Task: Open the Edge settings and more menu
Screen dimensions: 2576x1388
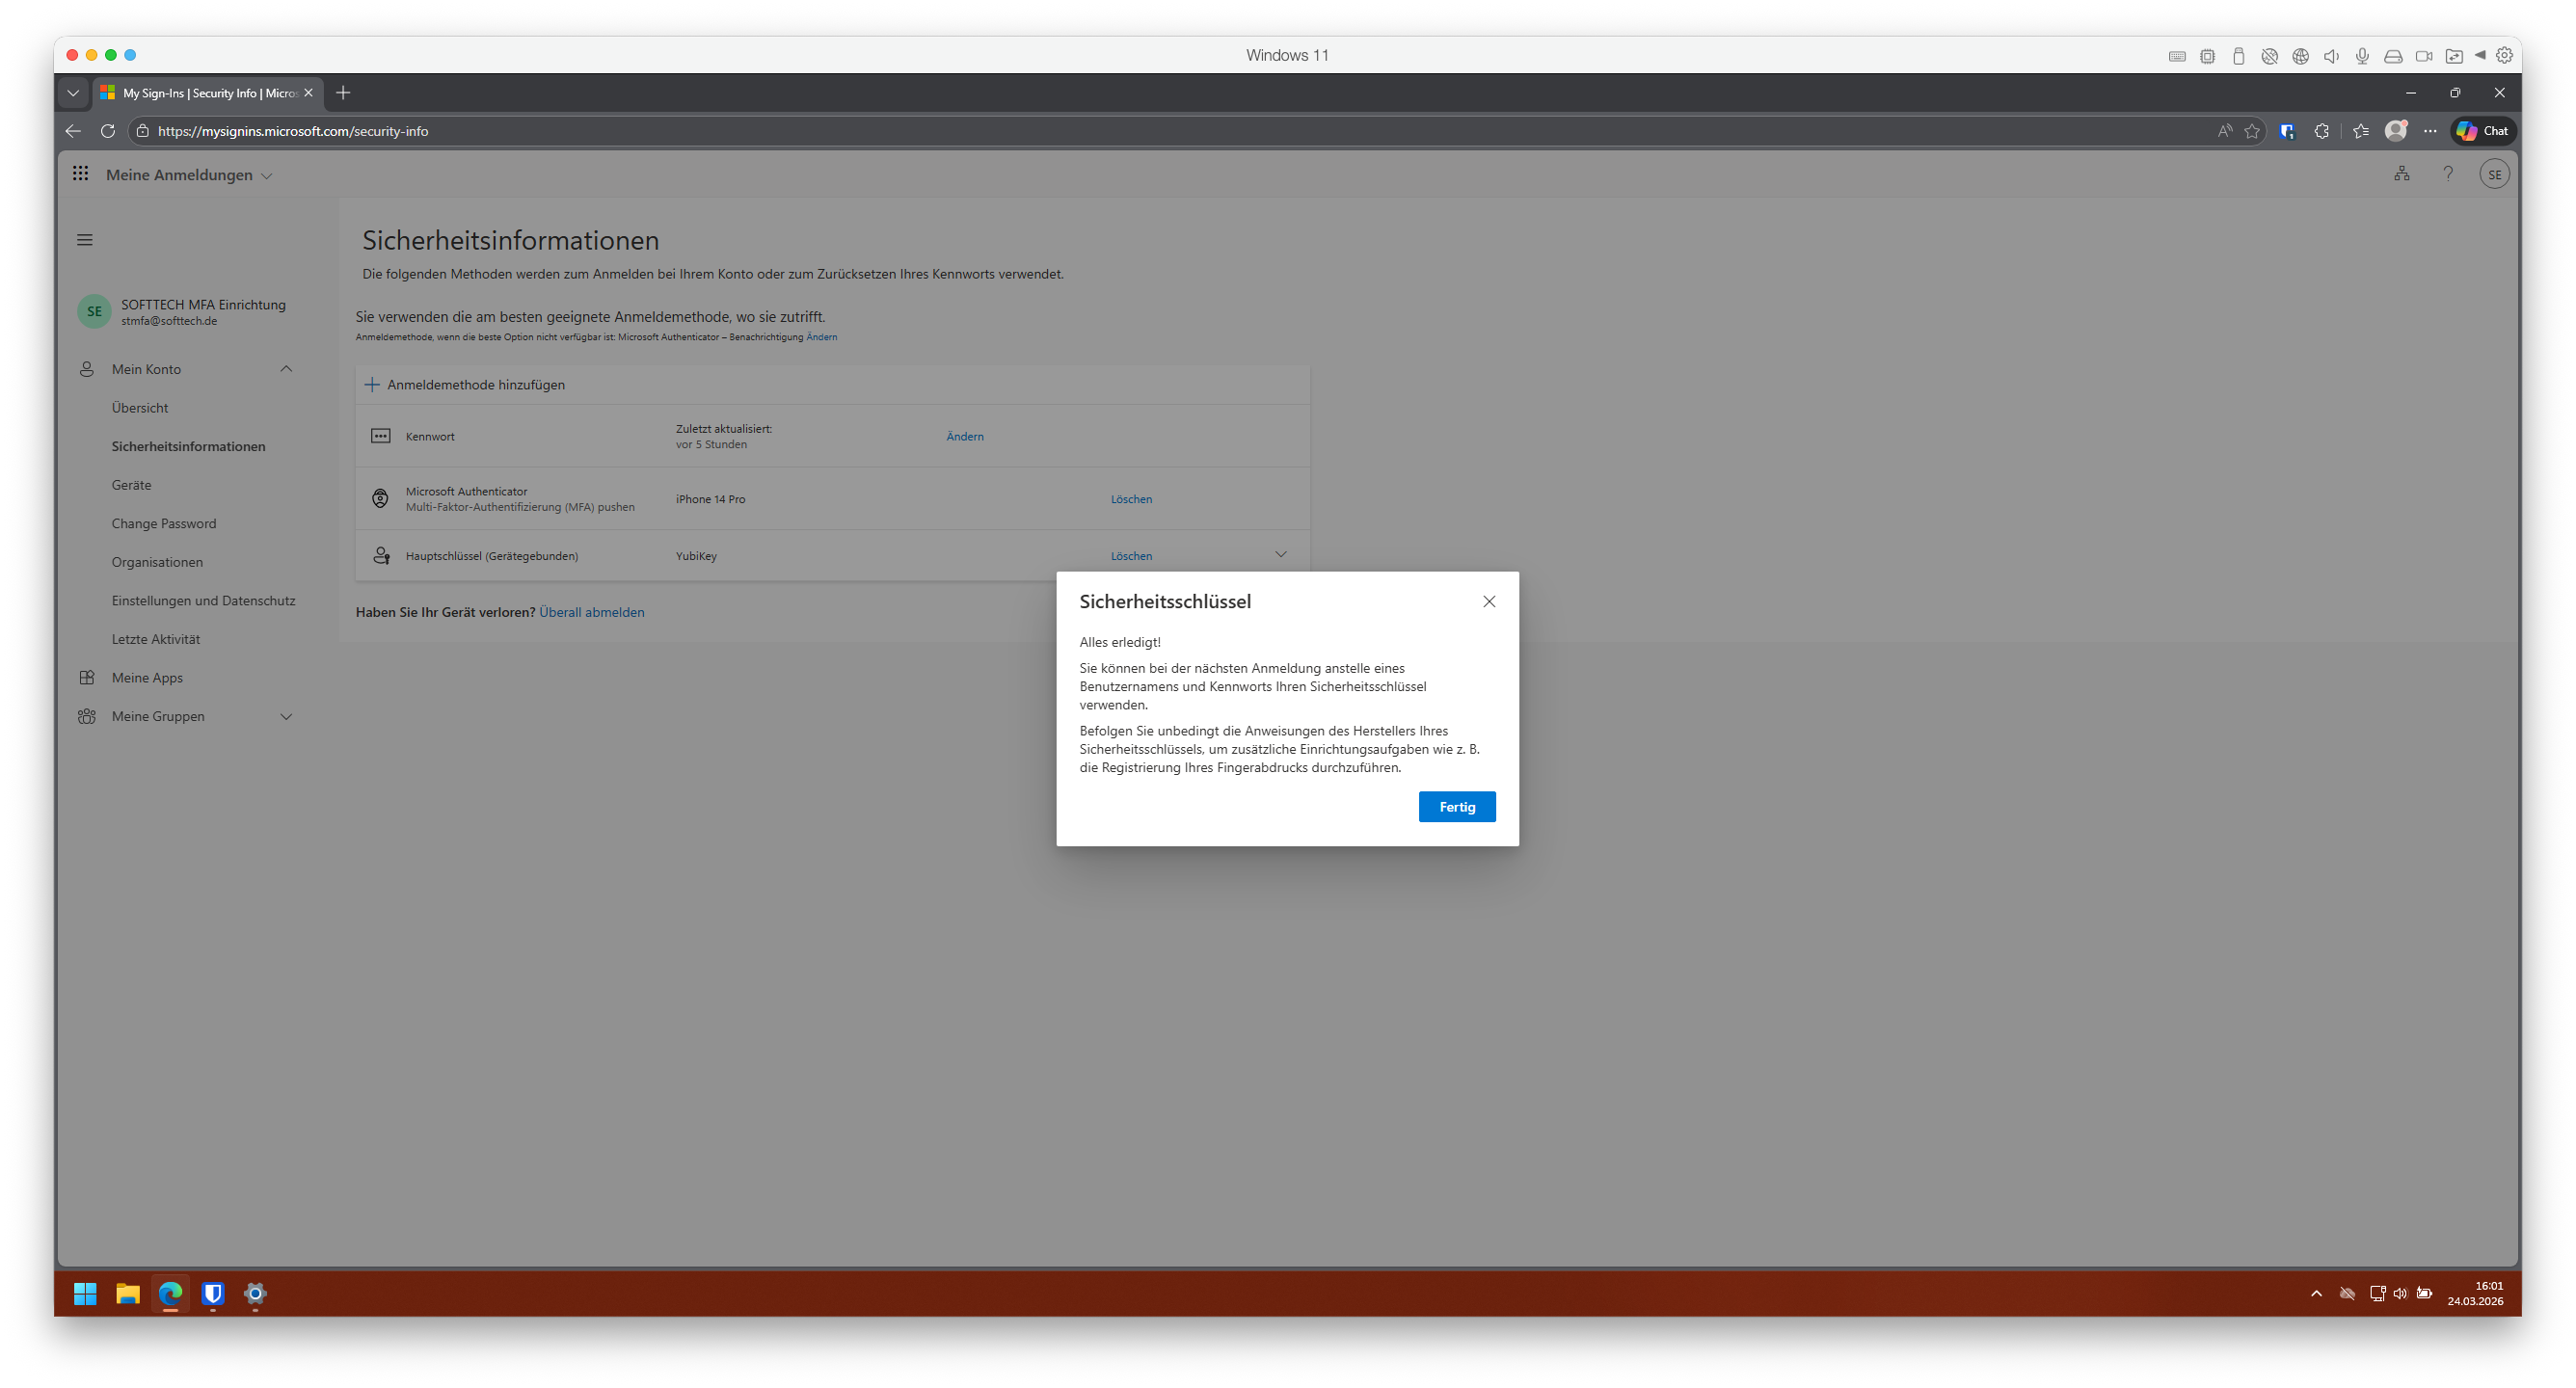Action: 2430,131
